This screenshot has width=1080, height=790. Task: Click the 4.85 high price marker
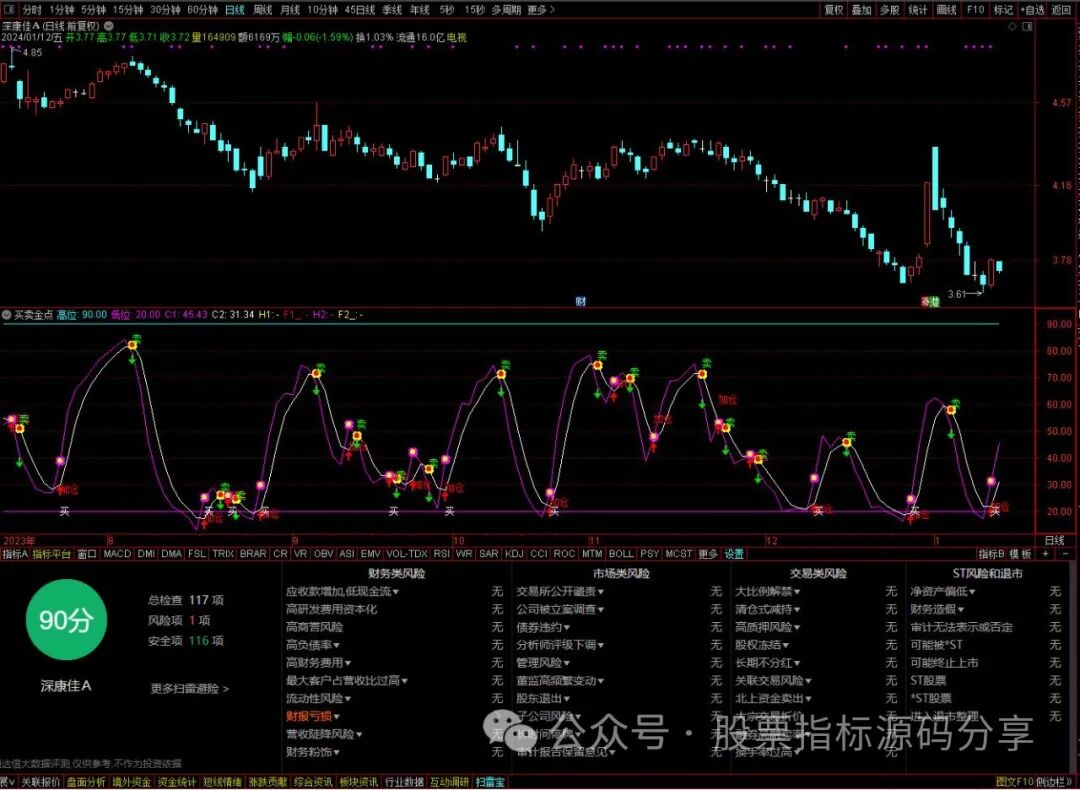point(32,52)
